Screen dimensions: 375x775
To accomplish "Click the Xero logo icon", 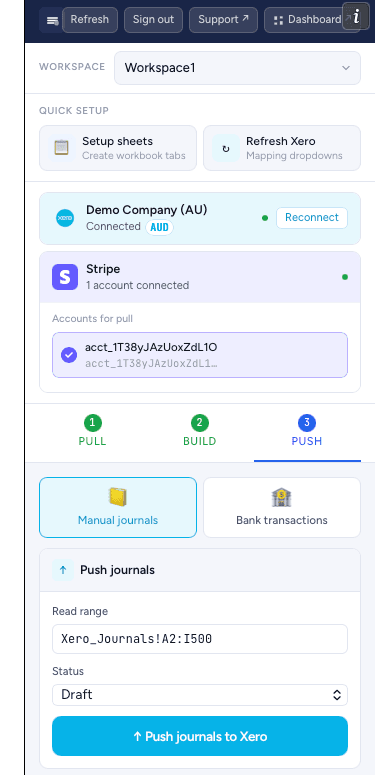I will click(65, 218).
